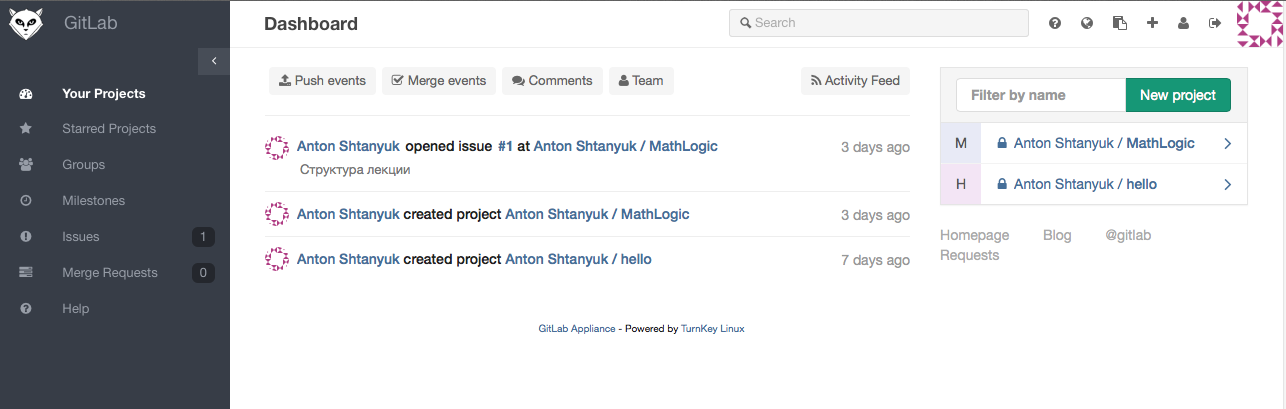Screen dimensions: 1286x409
Task: Open the Blog footer link
Action: point(1057,235)
